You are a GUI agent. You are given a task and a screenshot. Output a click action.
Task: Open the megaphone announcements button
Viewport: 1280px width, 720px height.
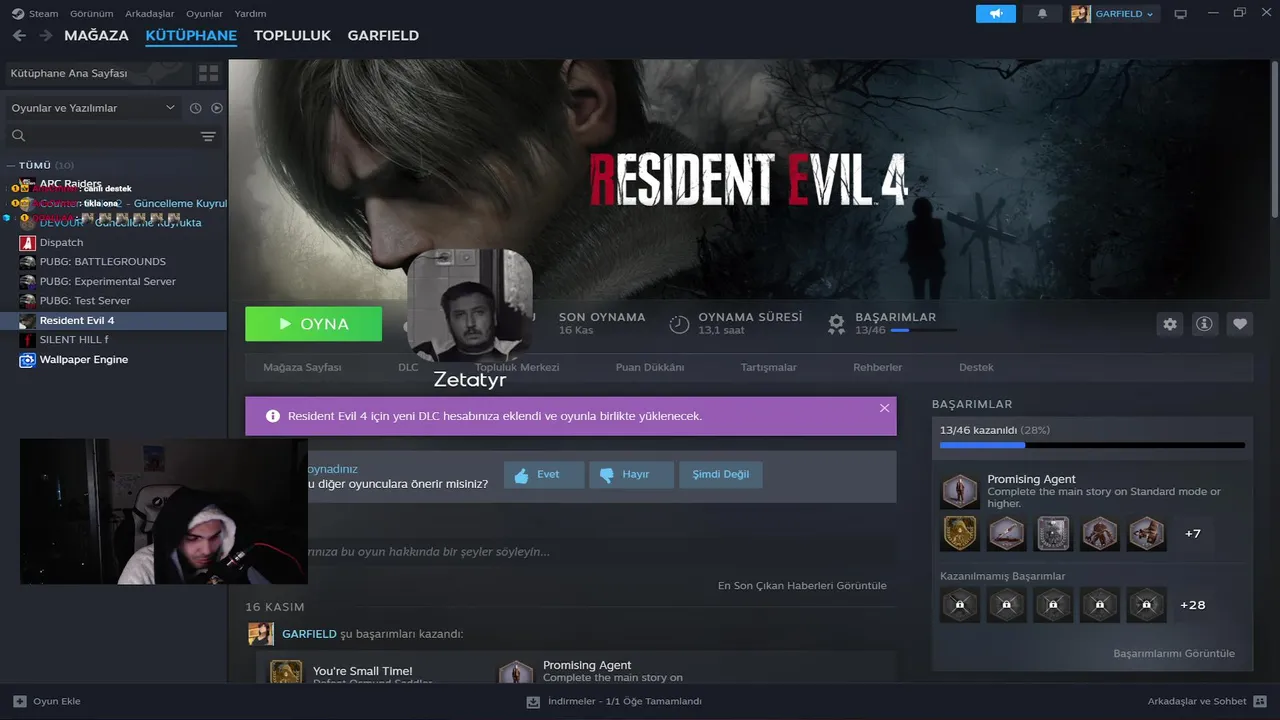(996, 14)
